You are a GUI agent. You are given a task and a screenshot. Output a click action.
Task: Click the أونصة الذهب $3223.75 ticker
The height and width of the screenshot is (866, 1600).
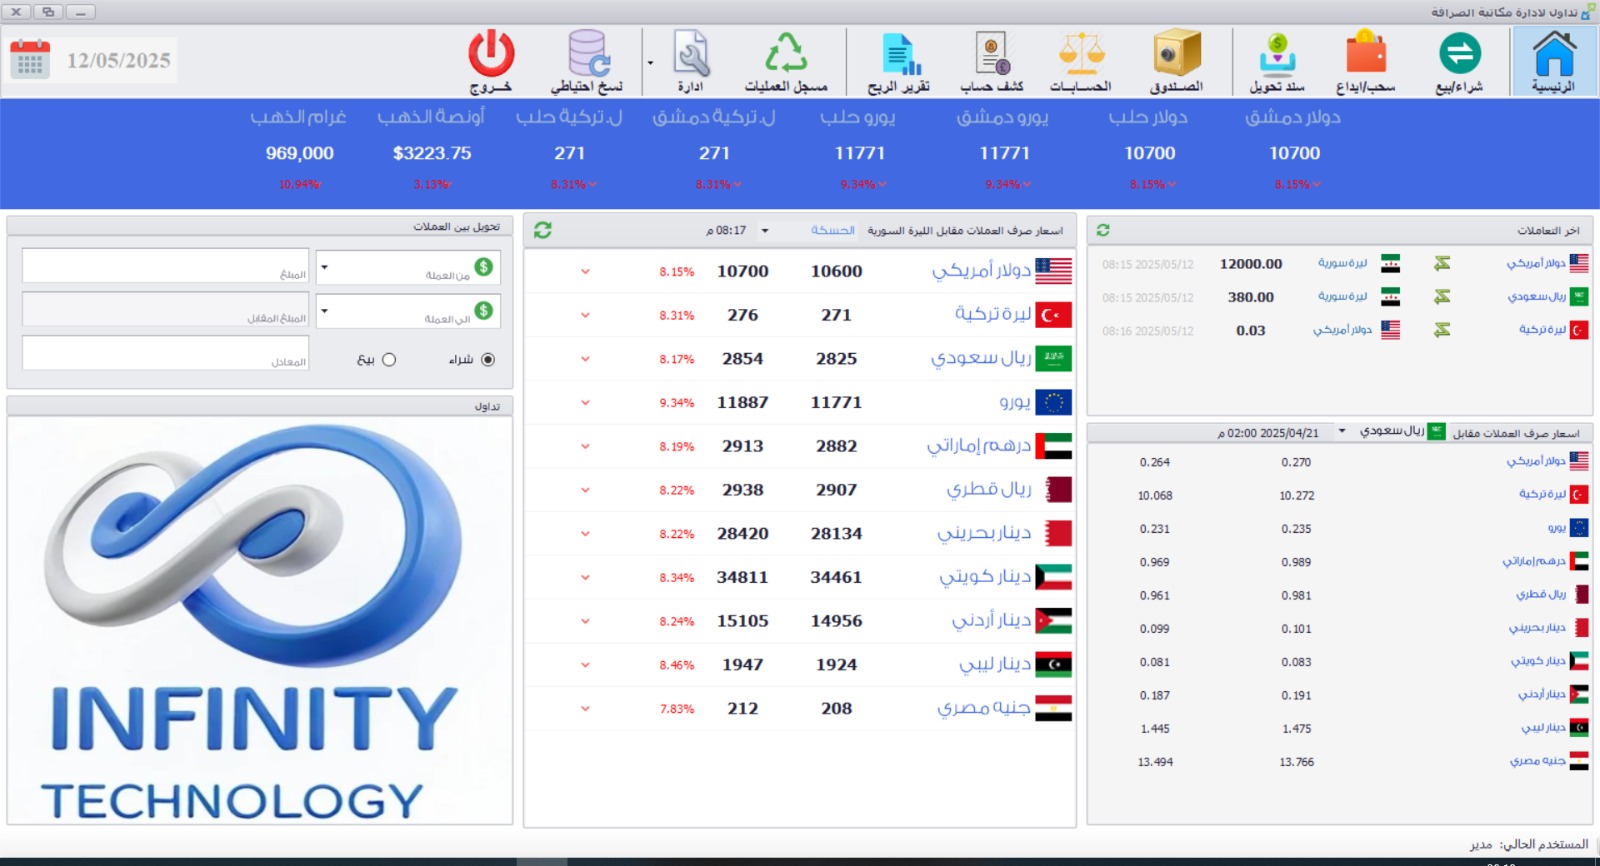(x=432, y=148)
